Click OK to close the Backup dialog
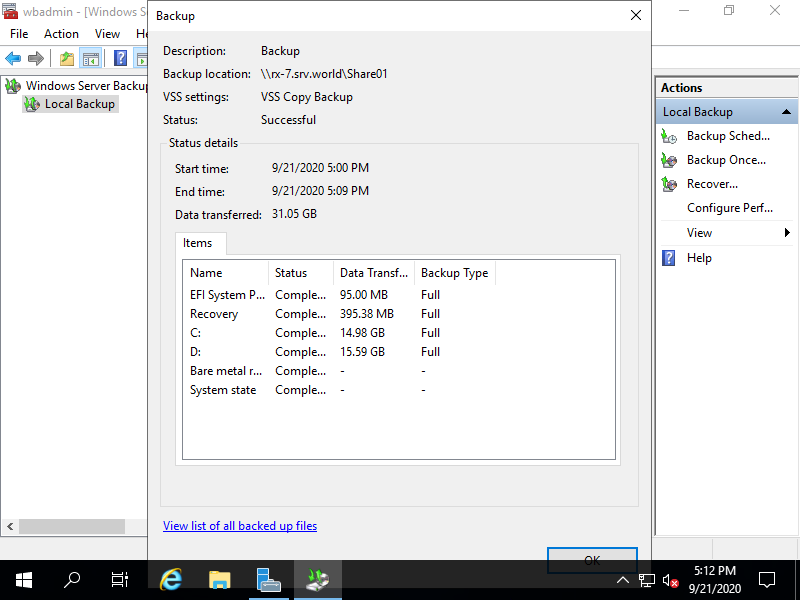 point(592,561)
